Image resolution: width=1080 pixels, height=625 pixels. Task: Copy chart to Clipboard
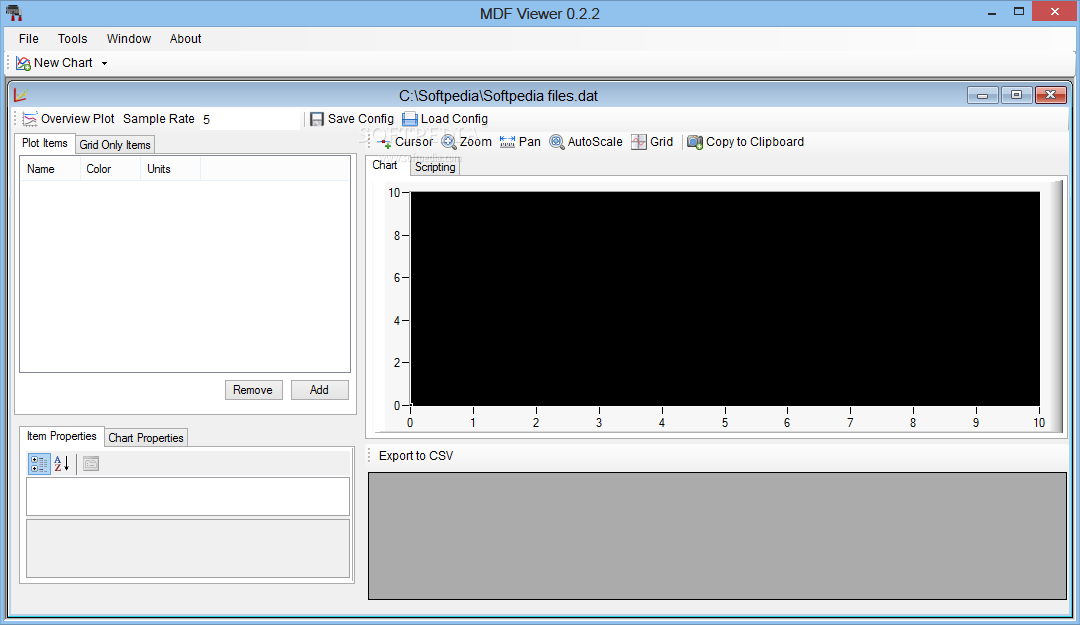tap(745, 142)
